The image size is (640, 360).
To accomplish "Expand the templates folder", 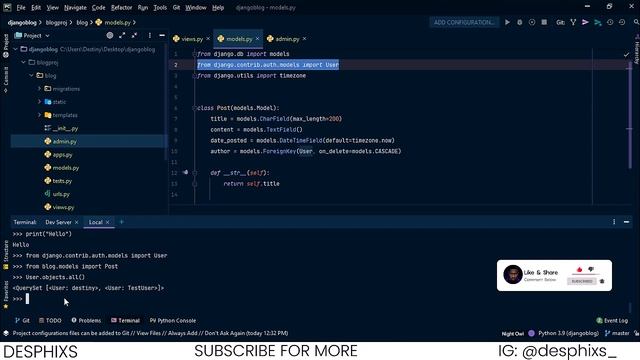I will [39, 115].
